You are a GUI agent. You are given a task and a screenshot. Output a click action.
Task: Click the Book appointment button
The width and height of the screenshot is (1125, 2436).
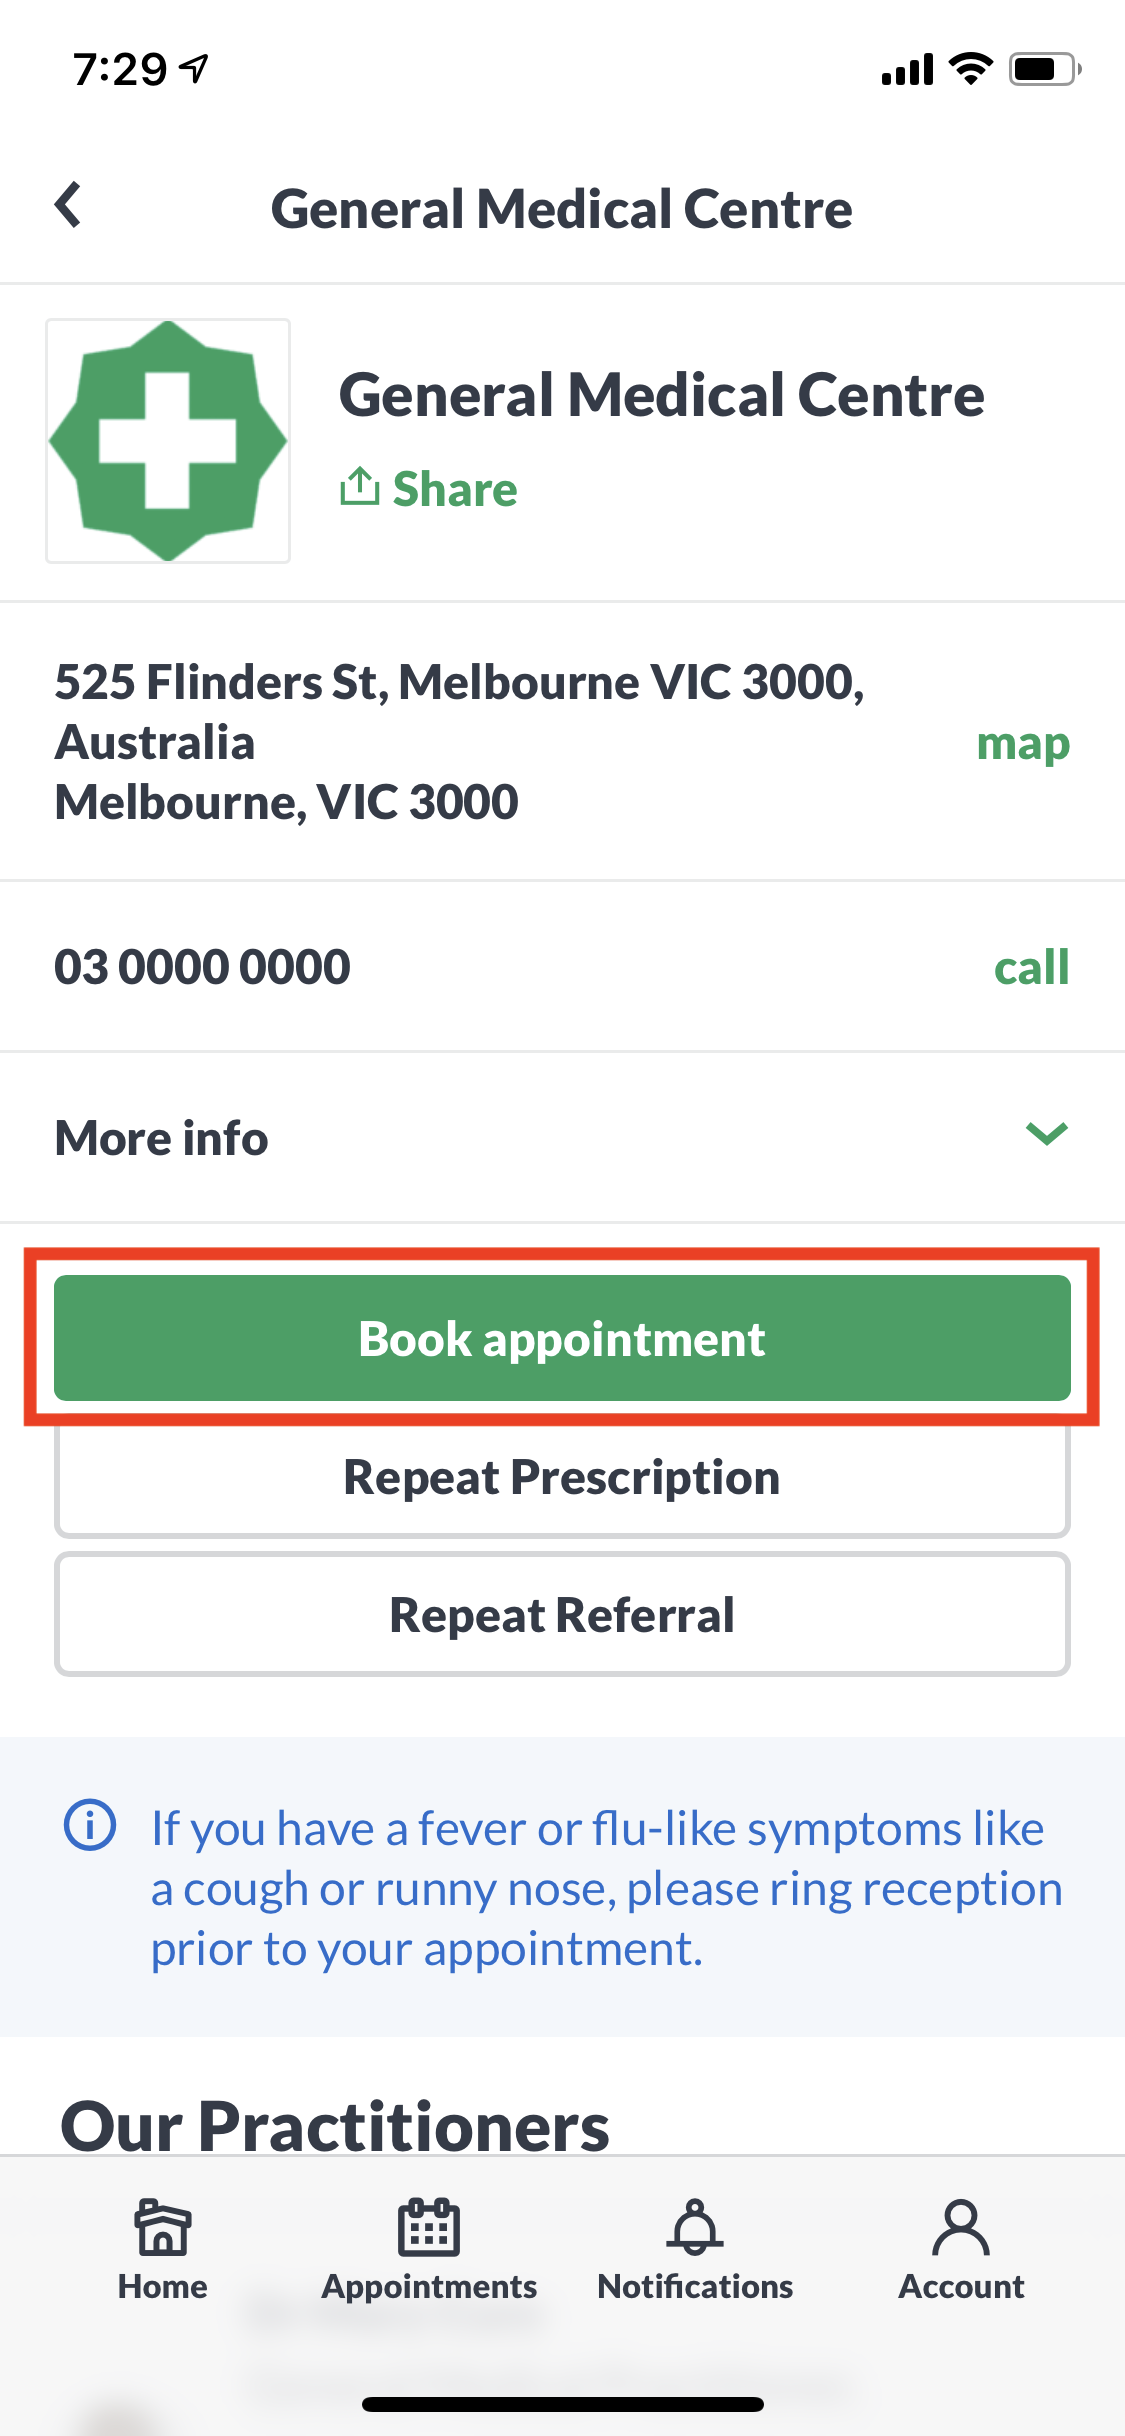tap(562, 1338)
